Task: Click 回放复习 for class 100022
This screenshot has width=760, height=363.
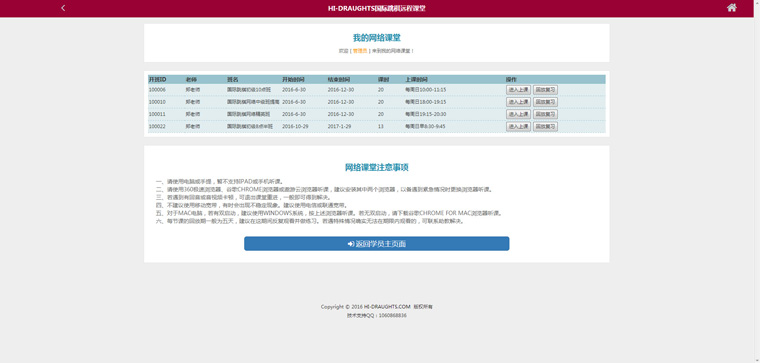Action: tap(545, 126)
